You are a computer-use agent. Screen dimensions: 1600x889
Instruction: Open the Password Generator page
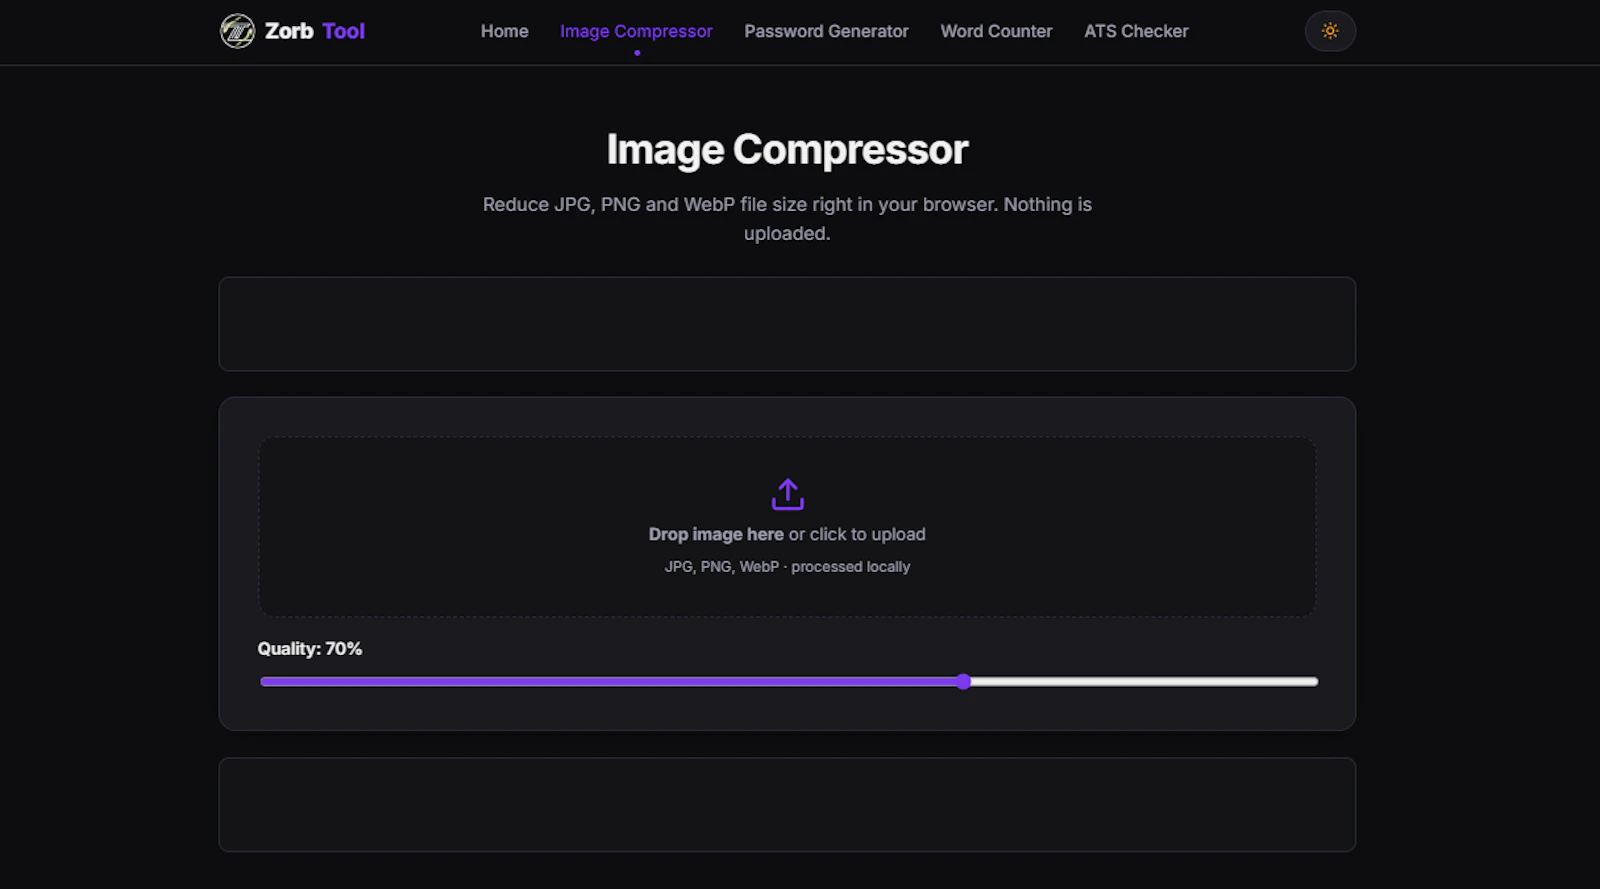click(826, 31)
